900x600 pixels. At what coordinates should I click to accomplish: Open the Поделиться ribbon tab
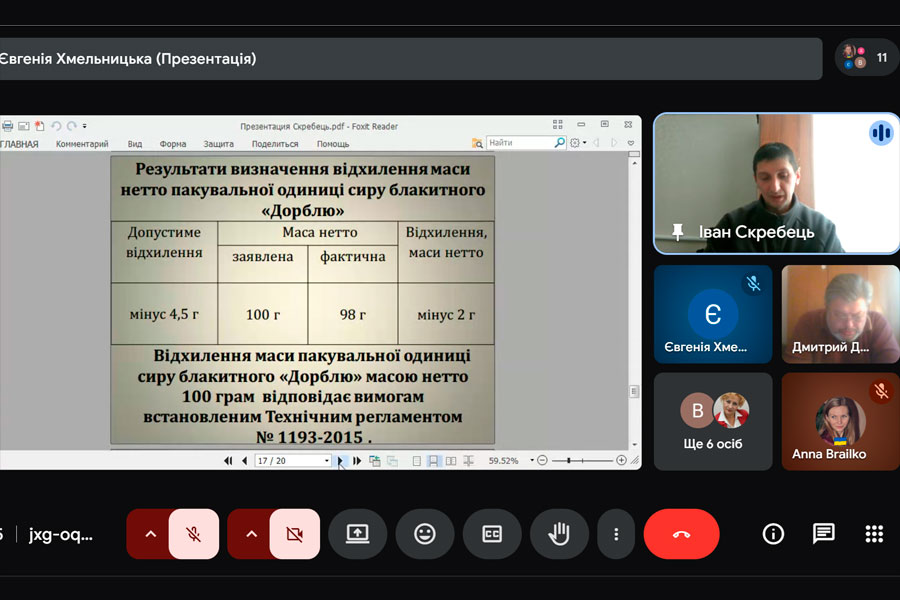[x=275, y=144]
